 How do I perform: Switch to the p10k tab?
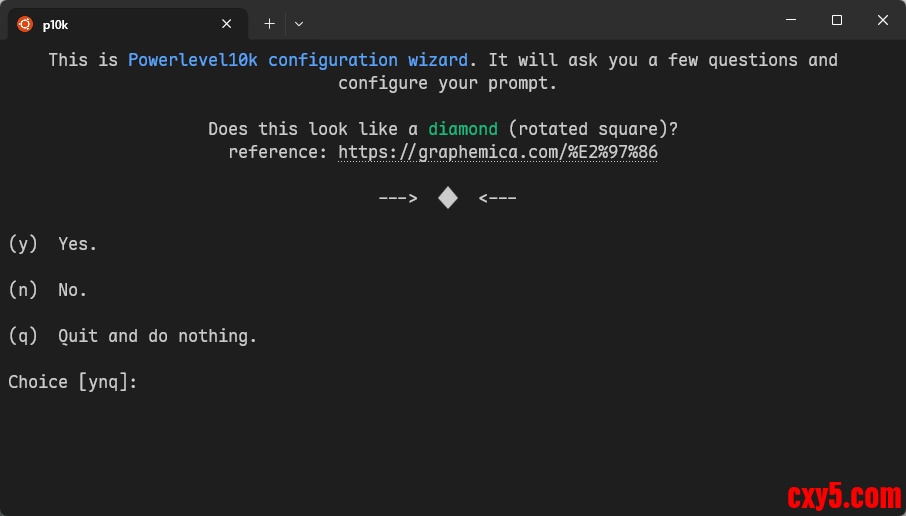120,23
